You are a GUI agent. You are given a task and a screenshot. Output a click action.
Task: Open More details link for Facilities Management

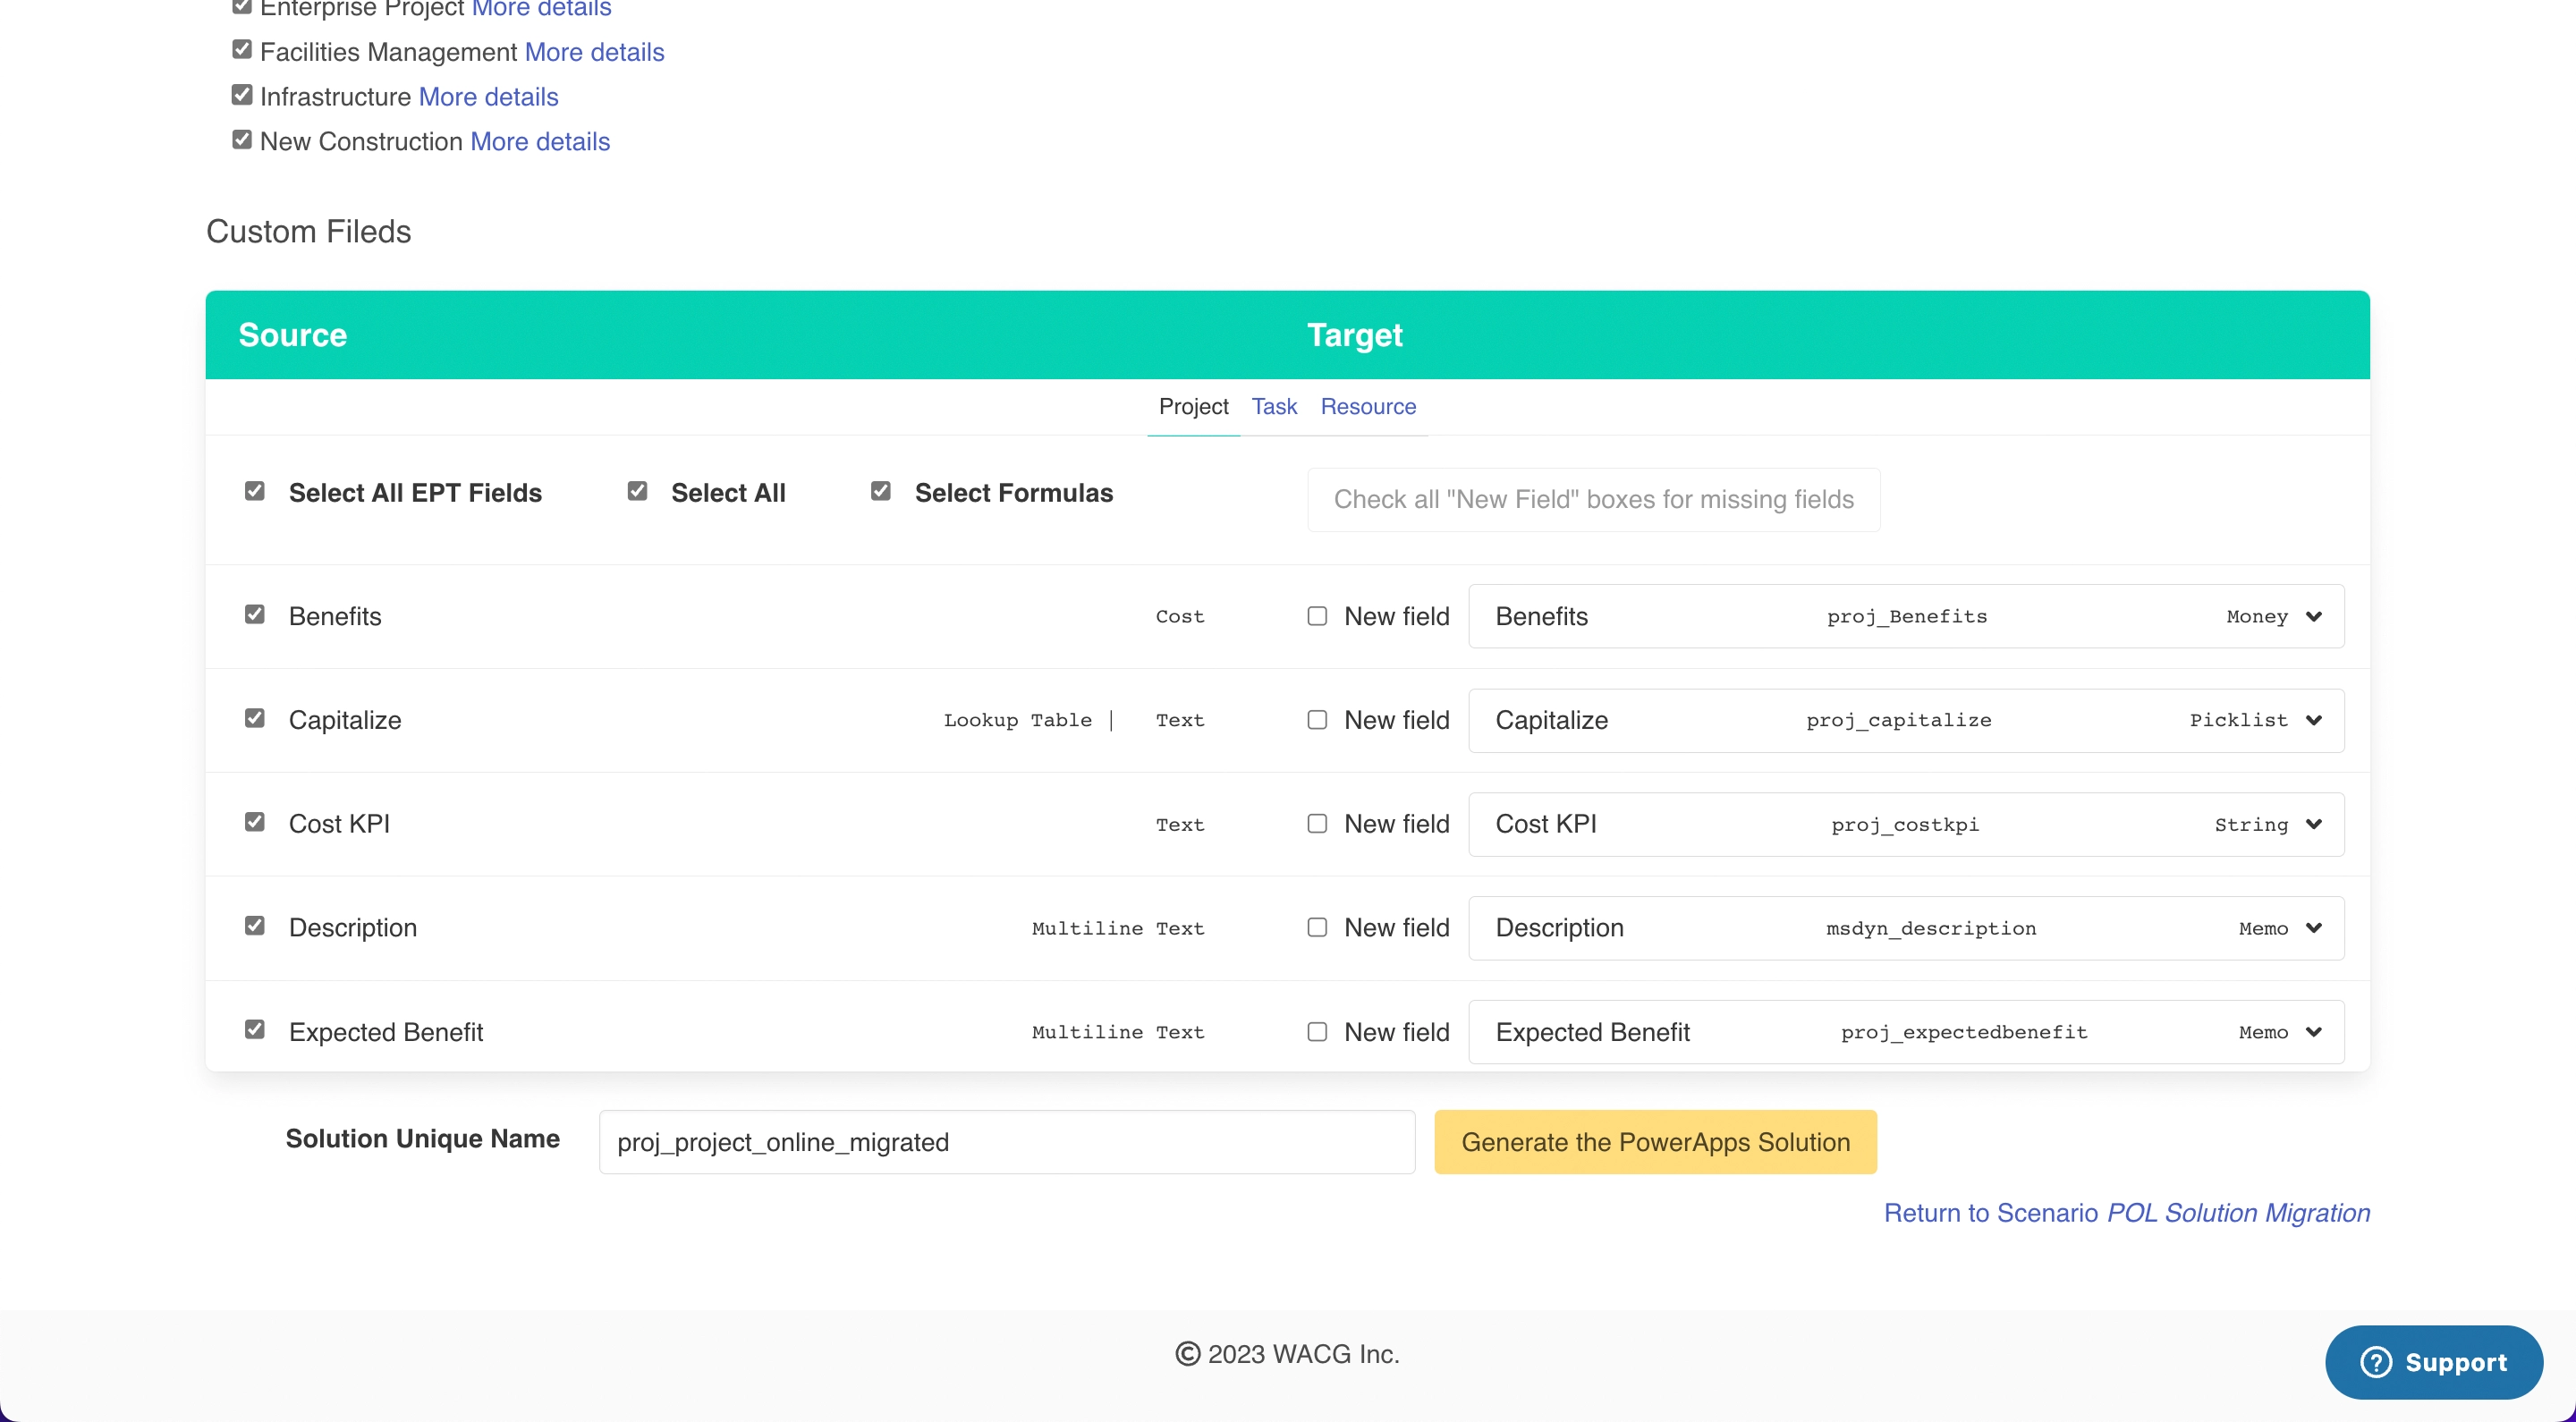(594, 52)
